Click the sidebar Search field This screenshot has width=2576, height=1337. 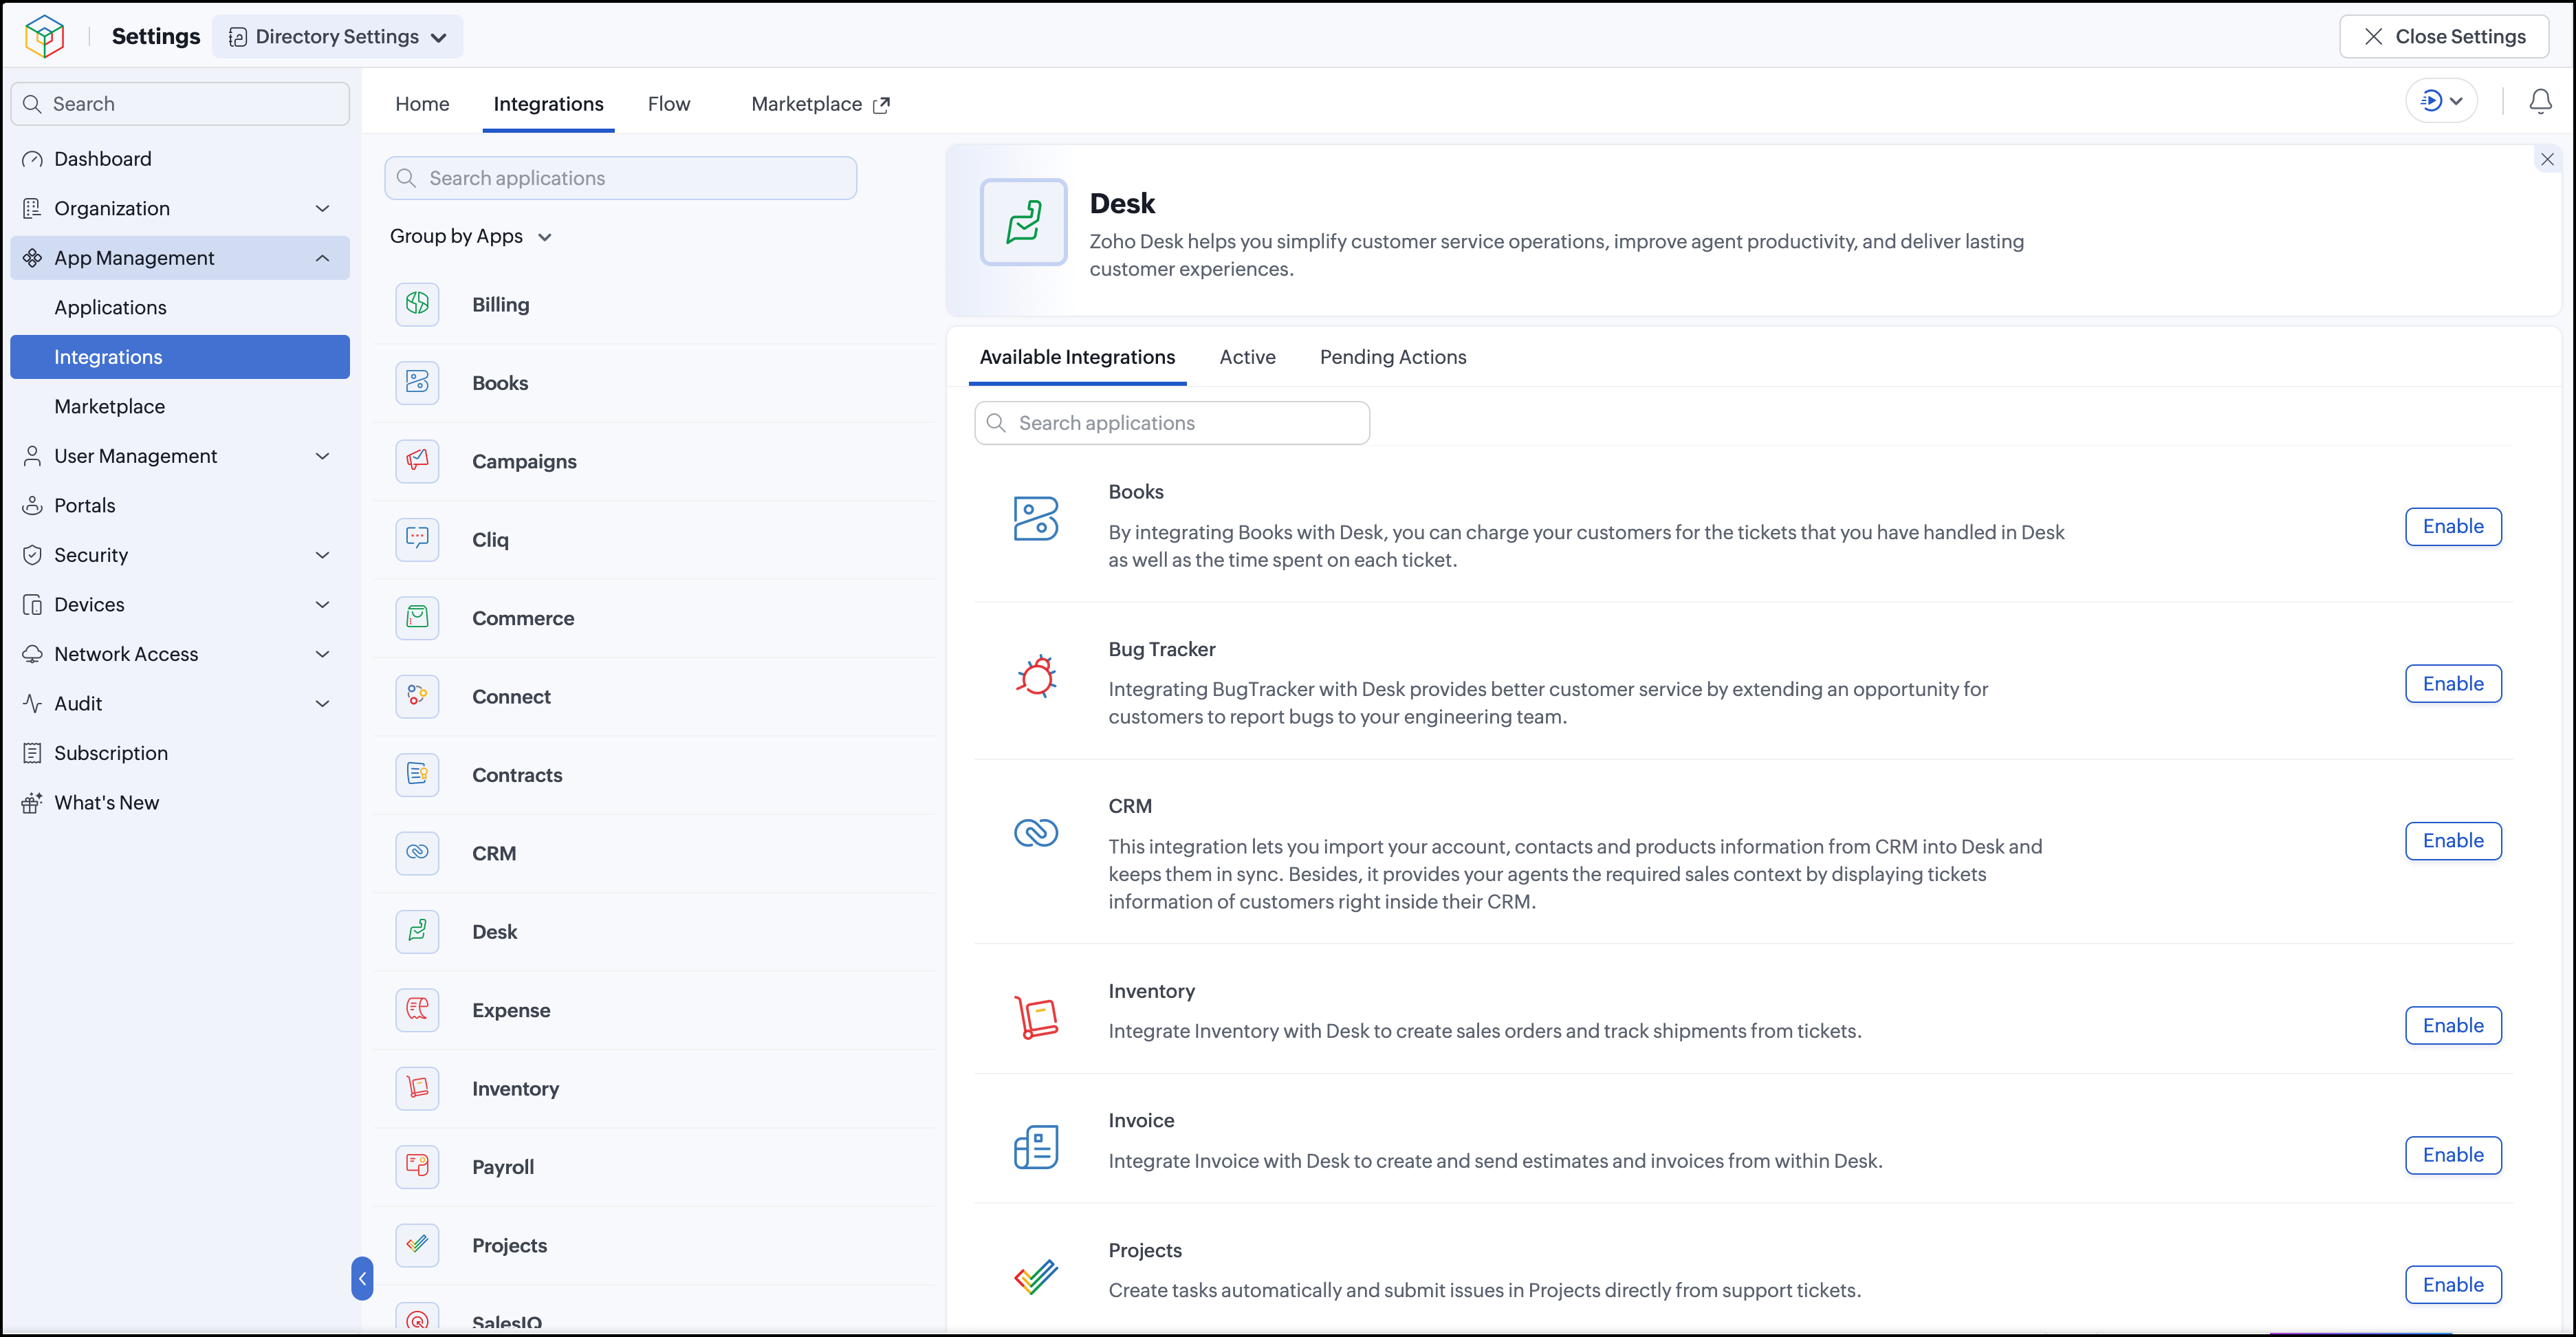coord(180,104)
